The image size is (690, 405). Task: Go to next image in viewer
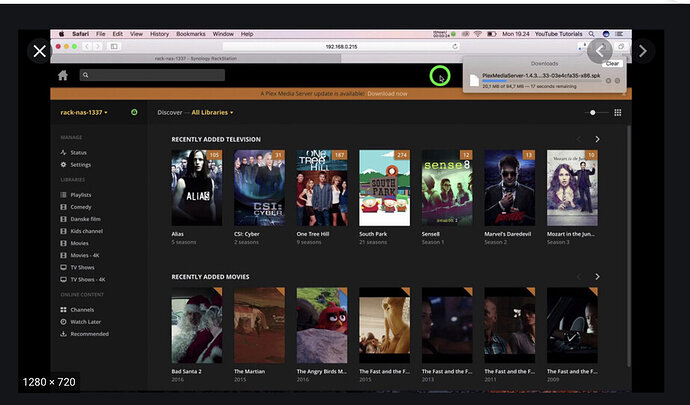click(642, 51)
